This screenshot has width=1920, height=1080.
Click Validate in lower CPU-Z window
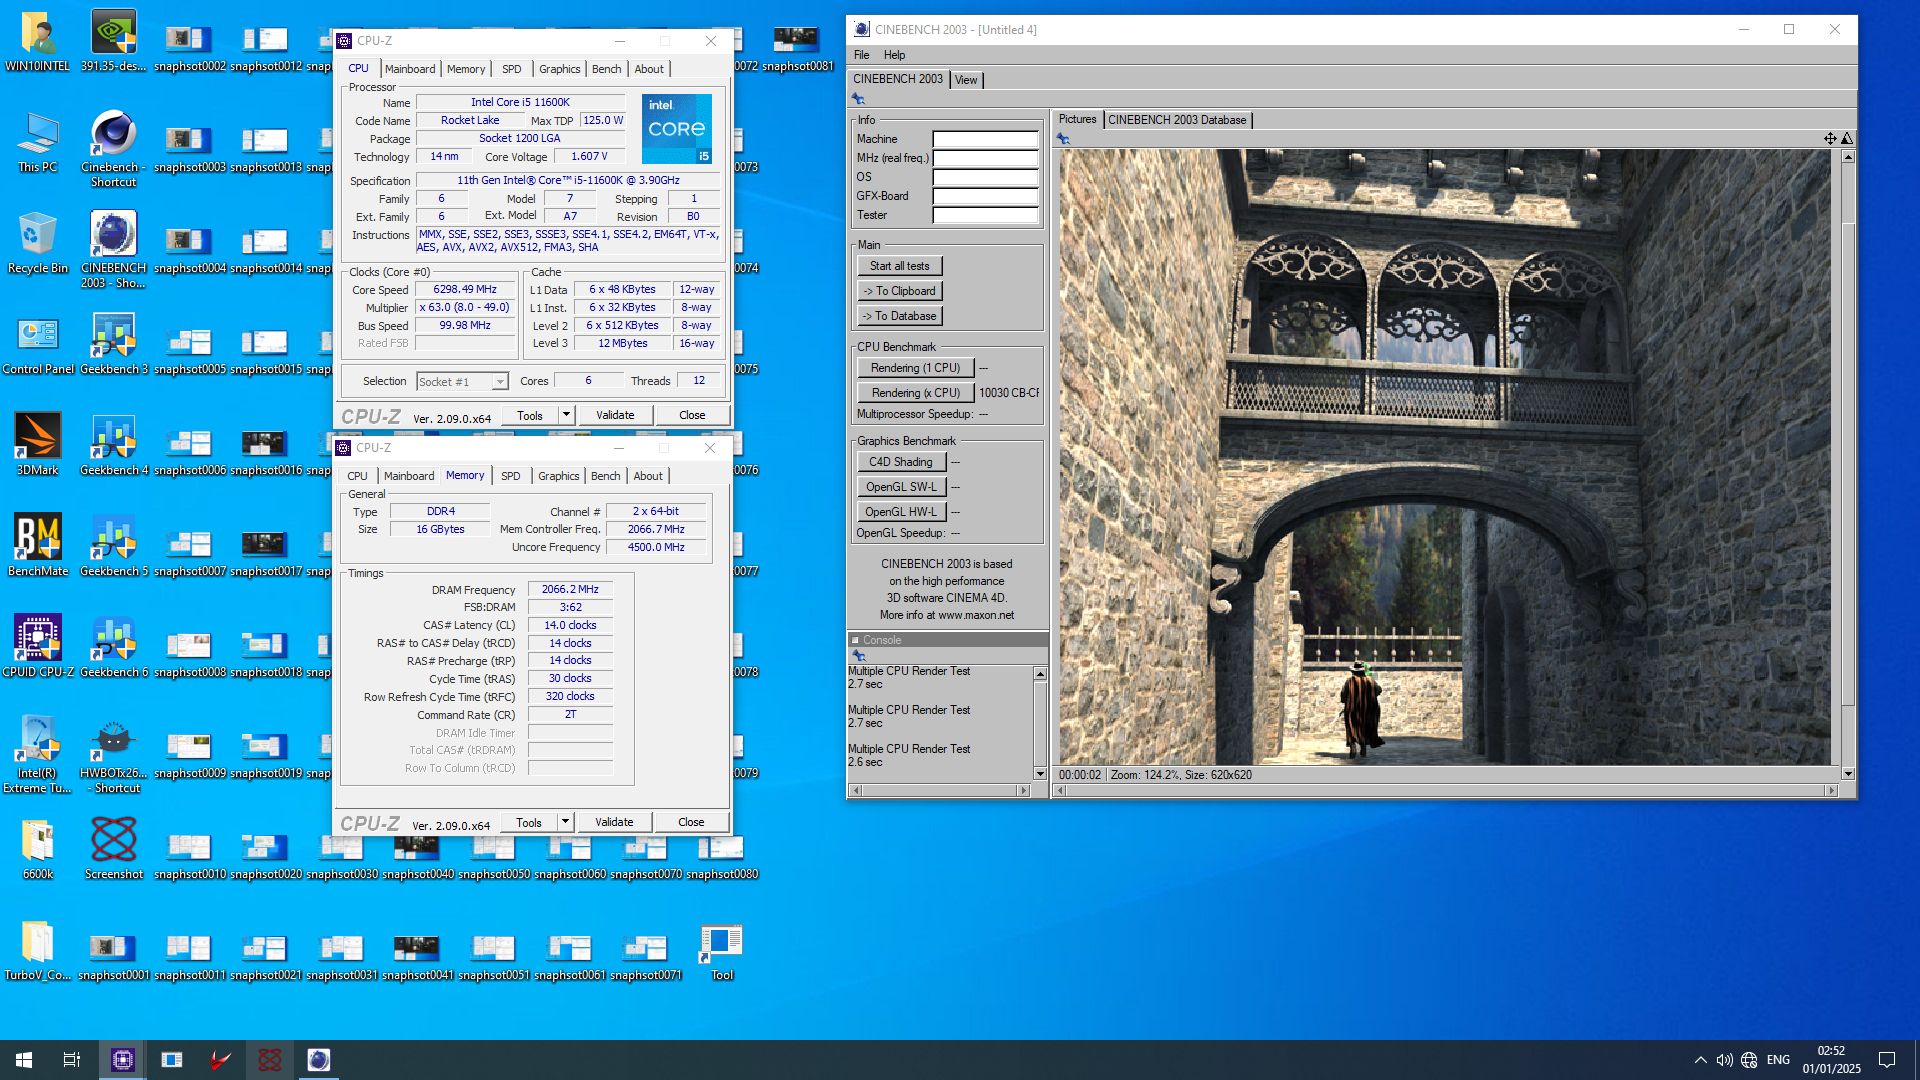pyautogui.click(x=614, y=822)
